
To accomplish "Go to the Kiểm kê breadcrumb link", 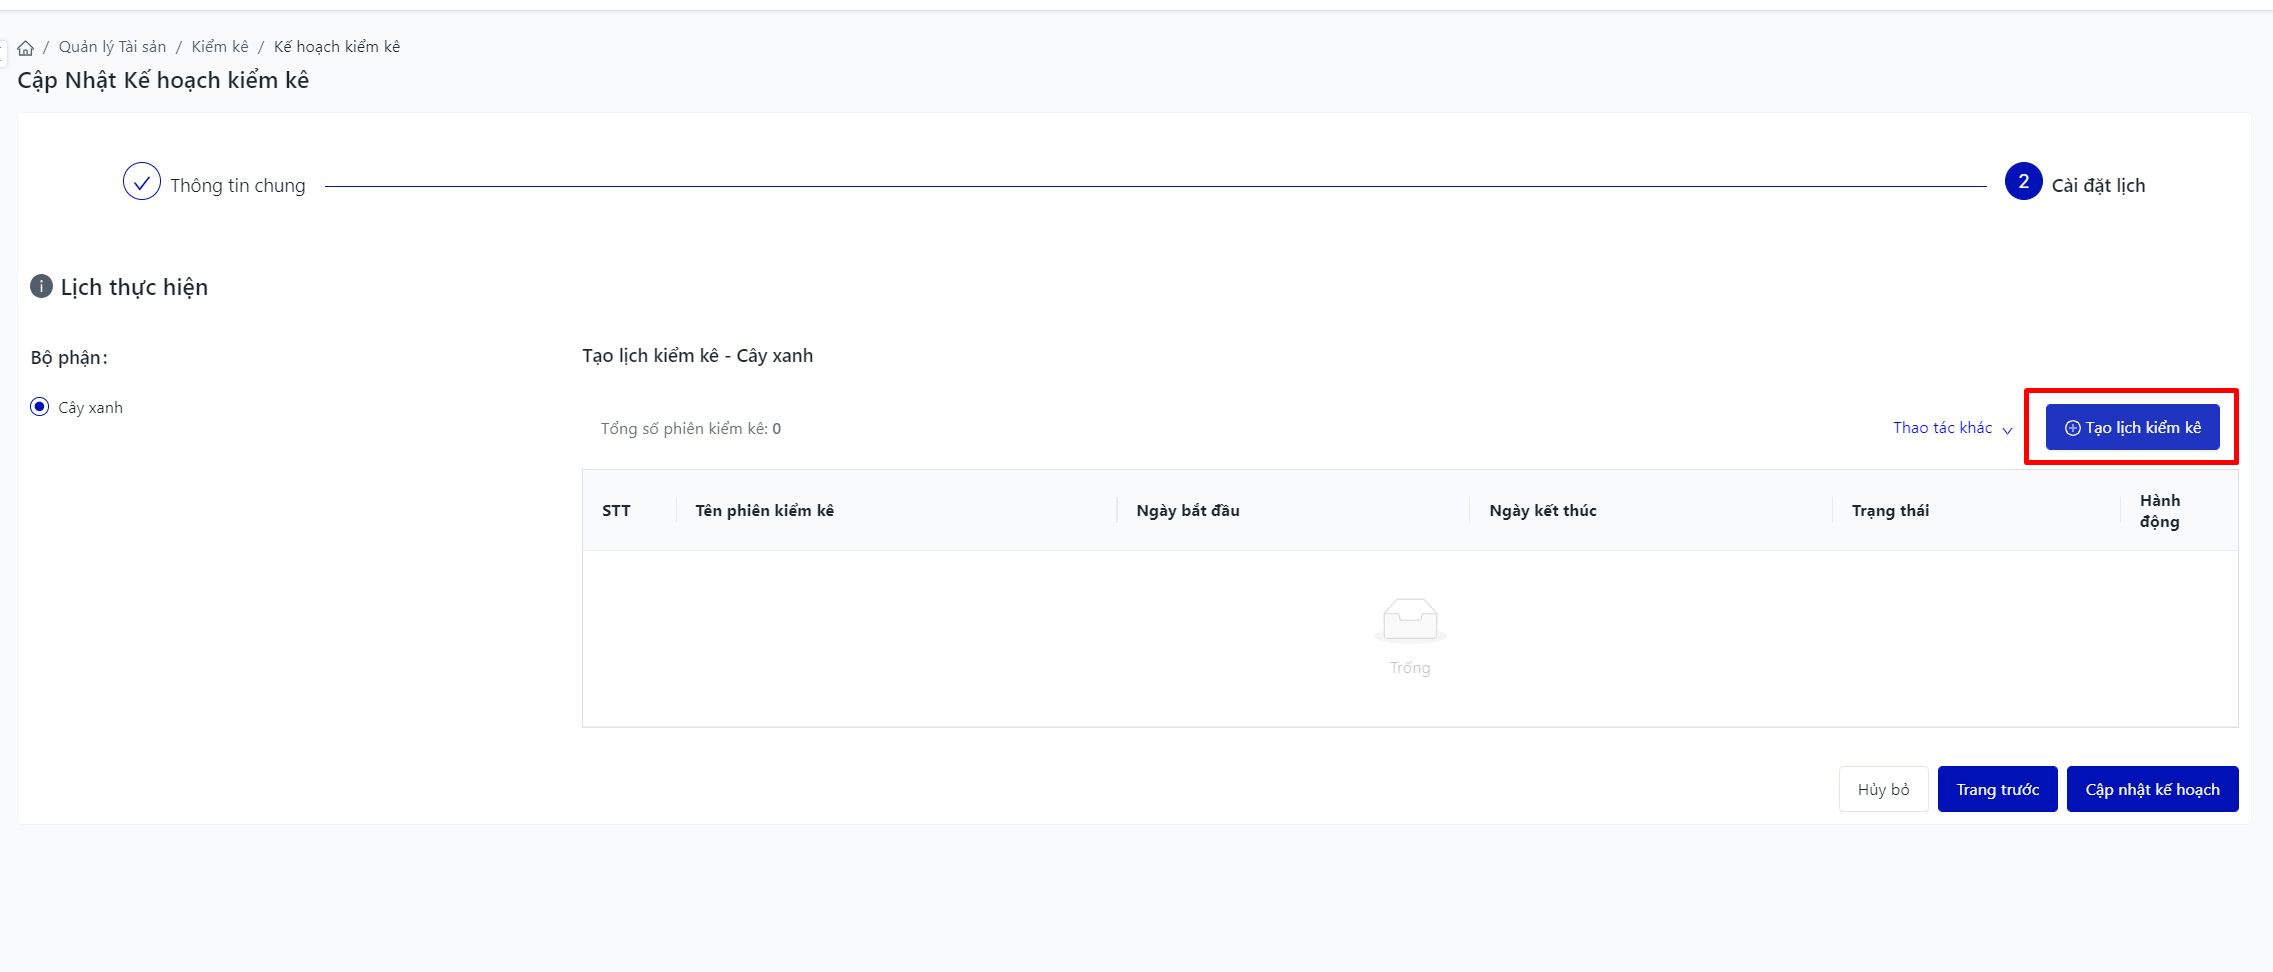I will pos(220,47).
